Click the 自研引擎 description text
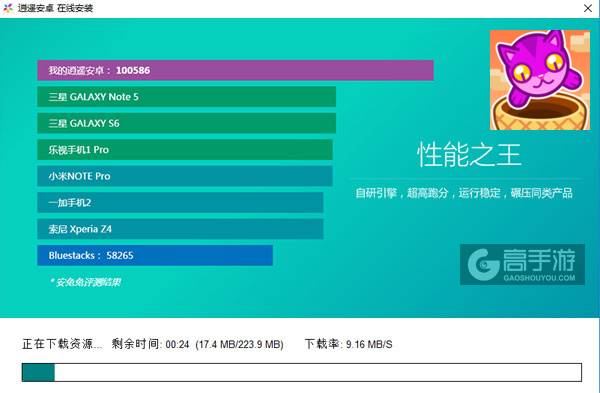Screen dimensions: 600x393 point(464,193)
